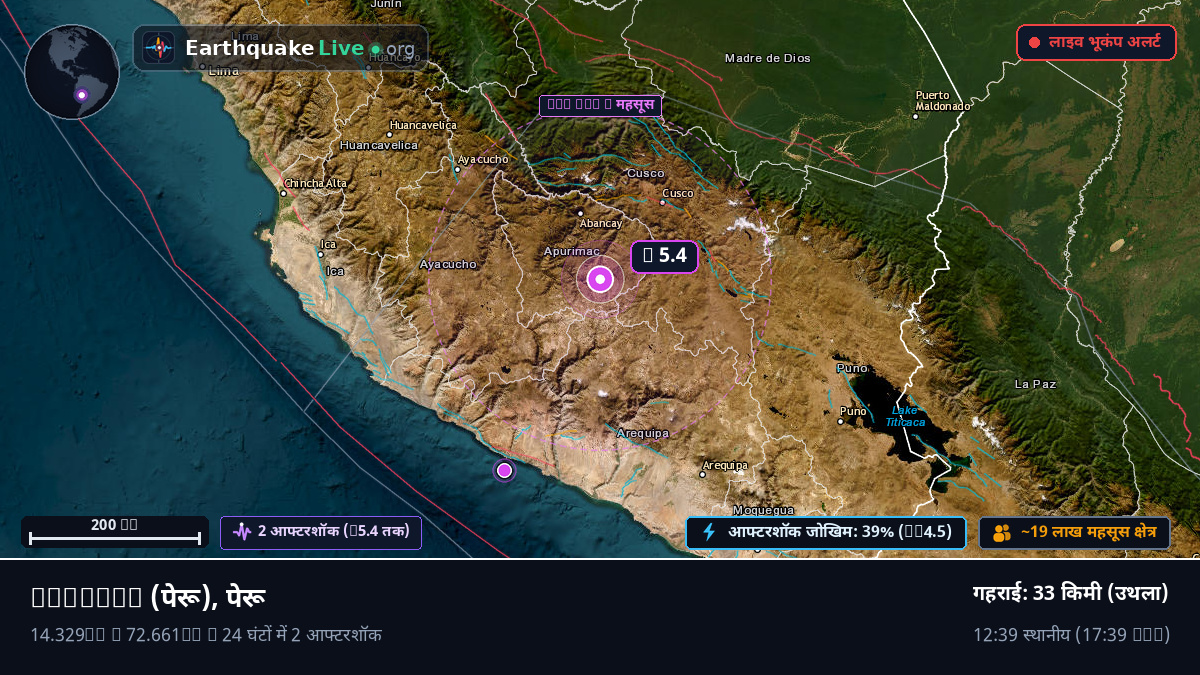Click the red dot in the live alert badge

pos(1035,43)
